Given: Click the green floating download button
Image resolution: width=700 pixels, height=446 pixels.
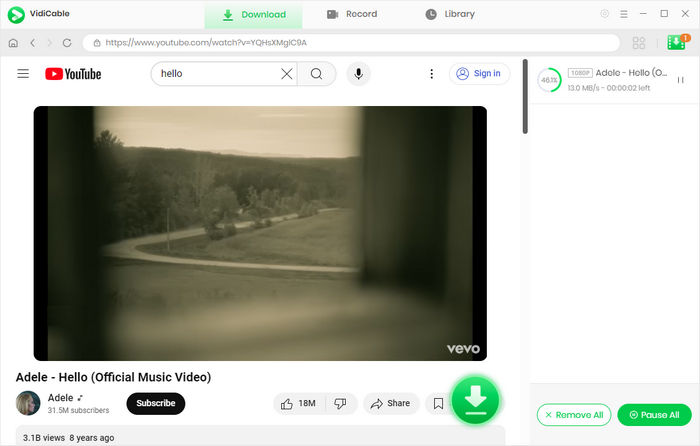Looking at the screenshot, I should (475, 400).
